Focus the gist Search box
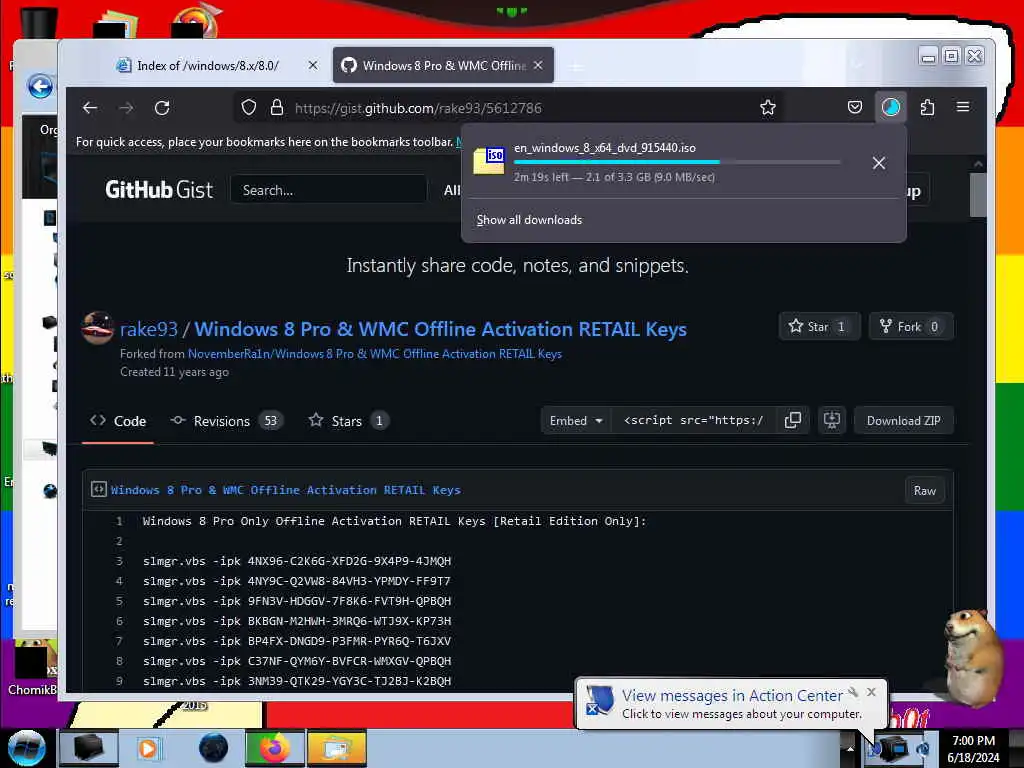 (328, 190)
